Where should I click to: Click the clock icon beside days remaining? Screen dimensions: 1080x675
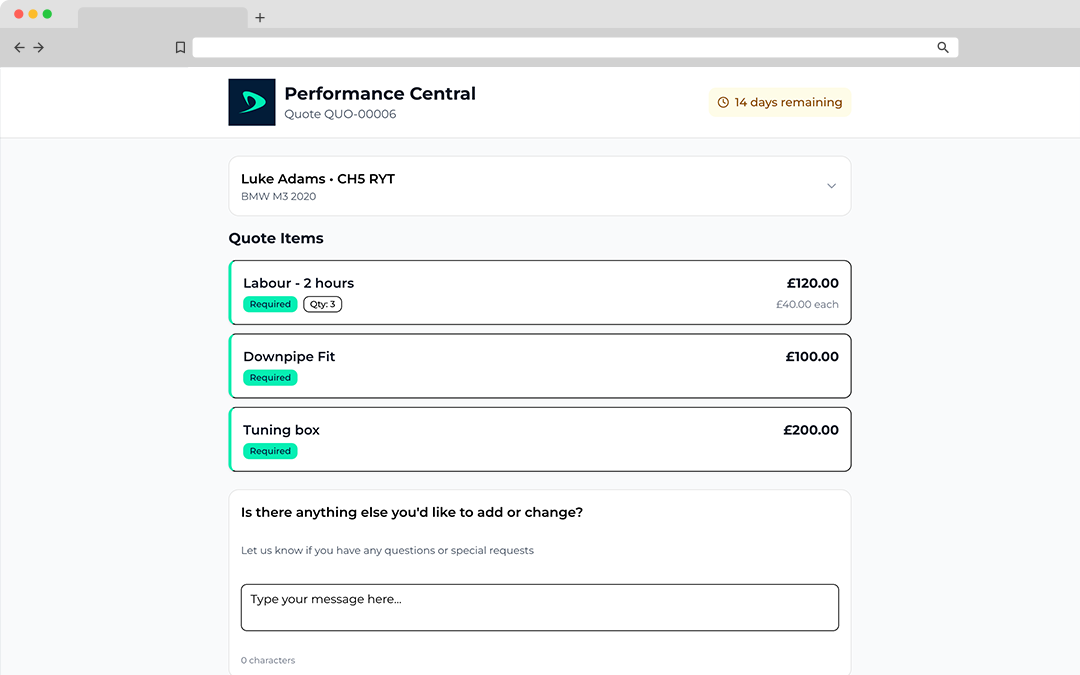click(723, 102)
